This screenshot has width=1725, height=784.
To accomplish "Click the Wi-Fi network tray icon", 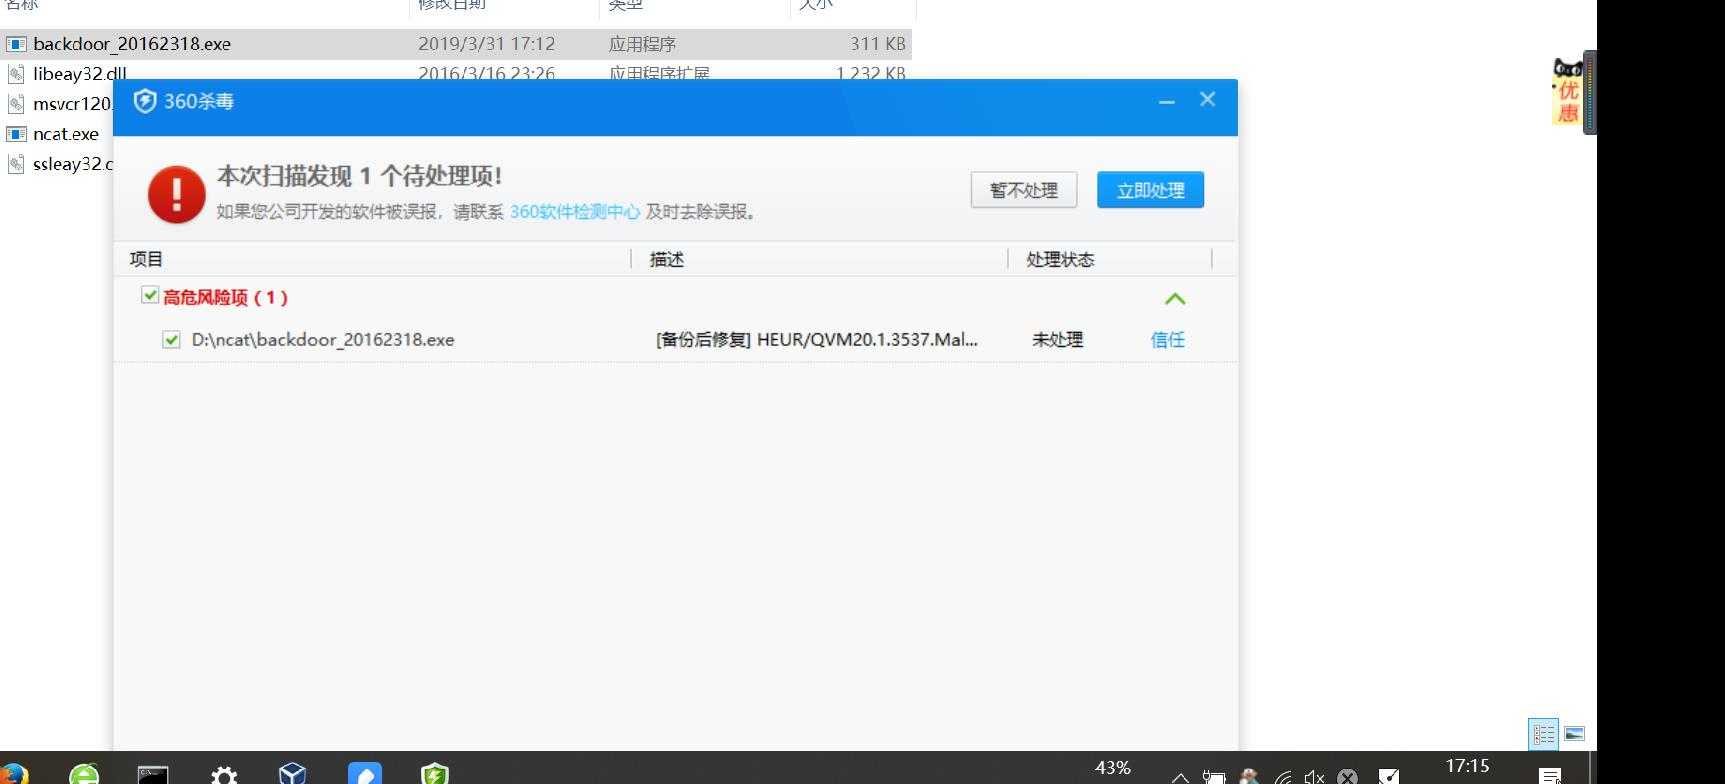I will coord(1282,777).
